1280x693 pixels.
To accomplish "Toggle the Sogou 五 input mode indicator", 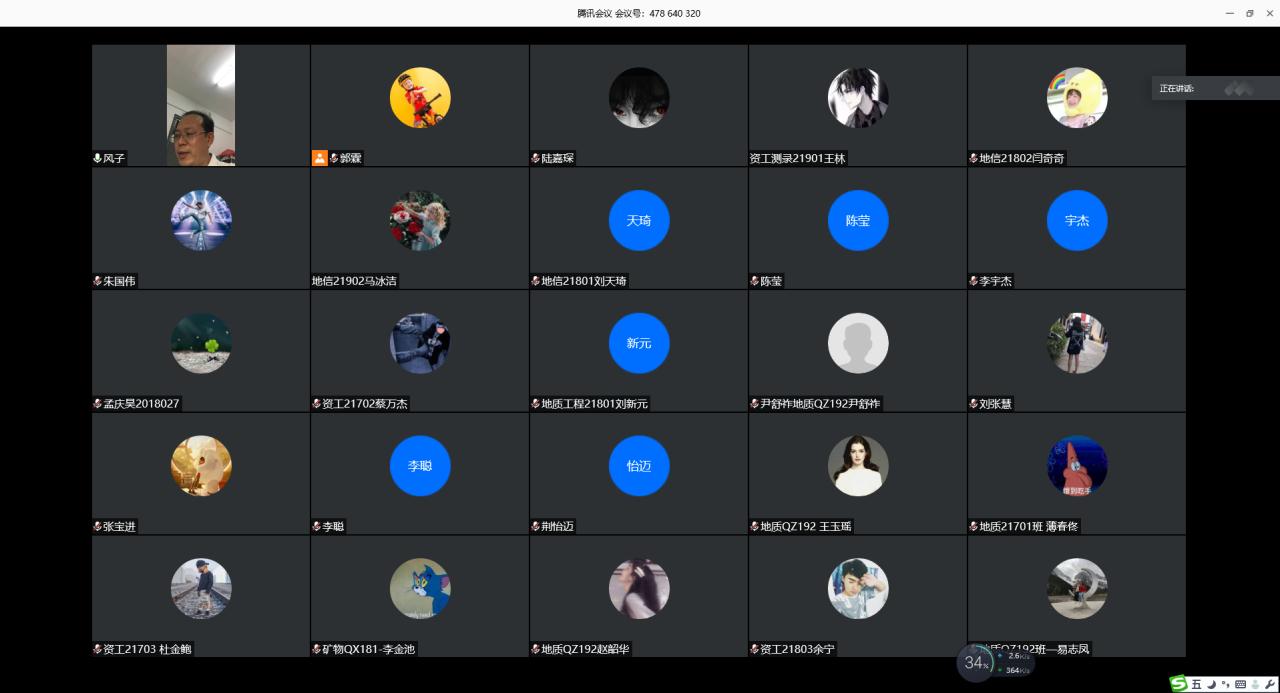I will coord(1196,684).
